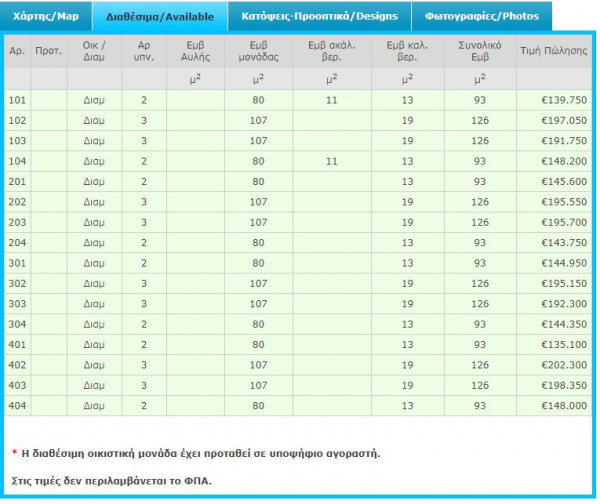
Task: Select apartment number 302 row
Action: coord(298,284)
